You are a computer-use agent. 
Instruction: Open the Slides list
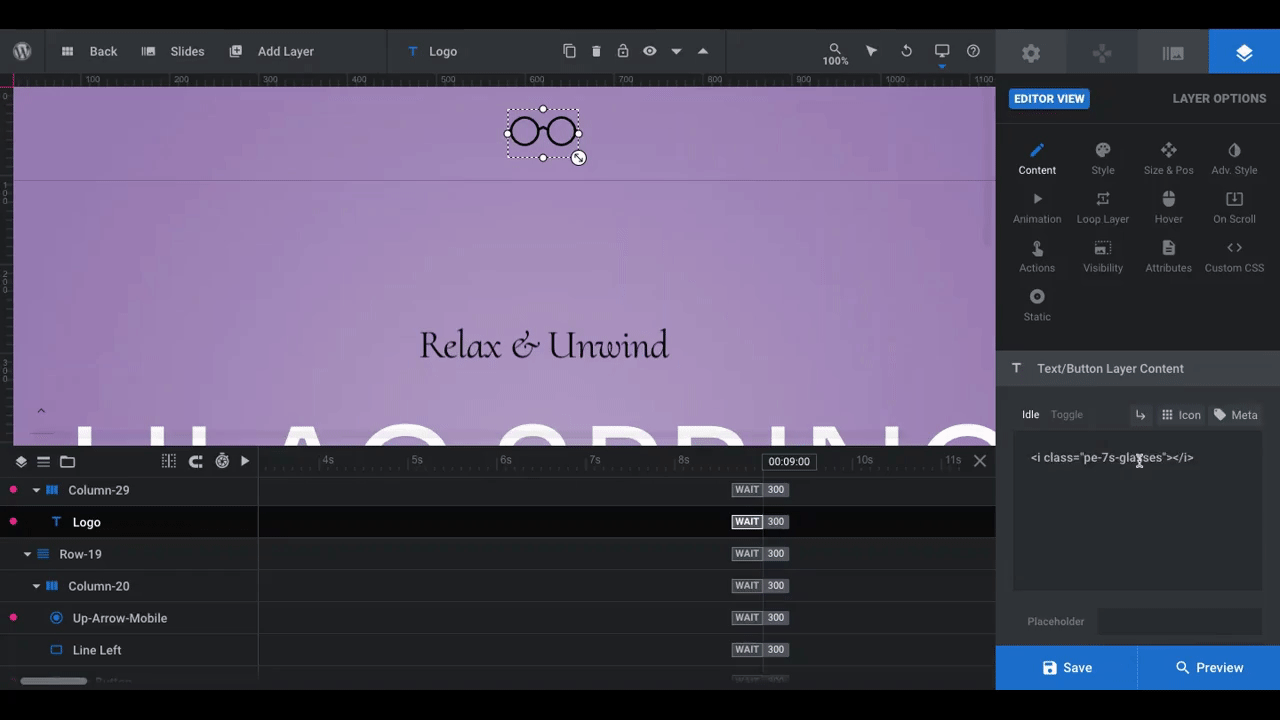173,51
